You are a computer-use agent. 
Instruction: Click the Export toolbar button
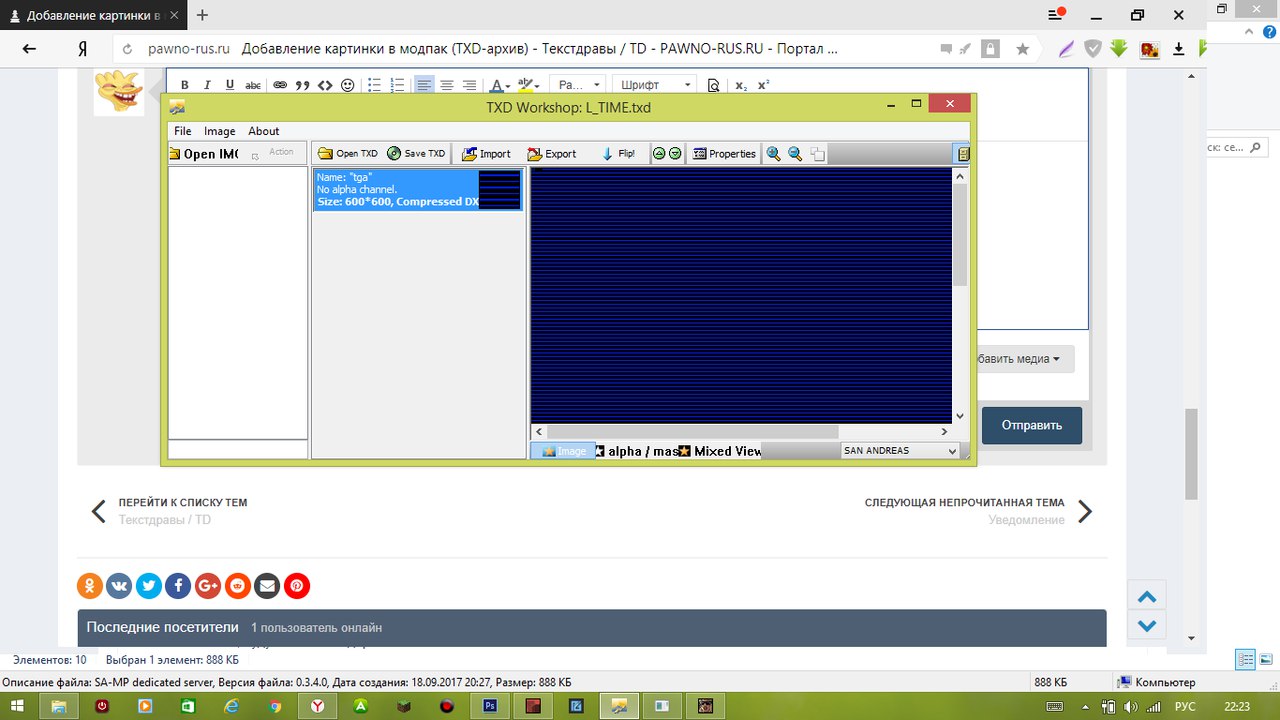(x=552, y=154)
